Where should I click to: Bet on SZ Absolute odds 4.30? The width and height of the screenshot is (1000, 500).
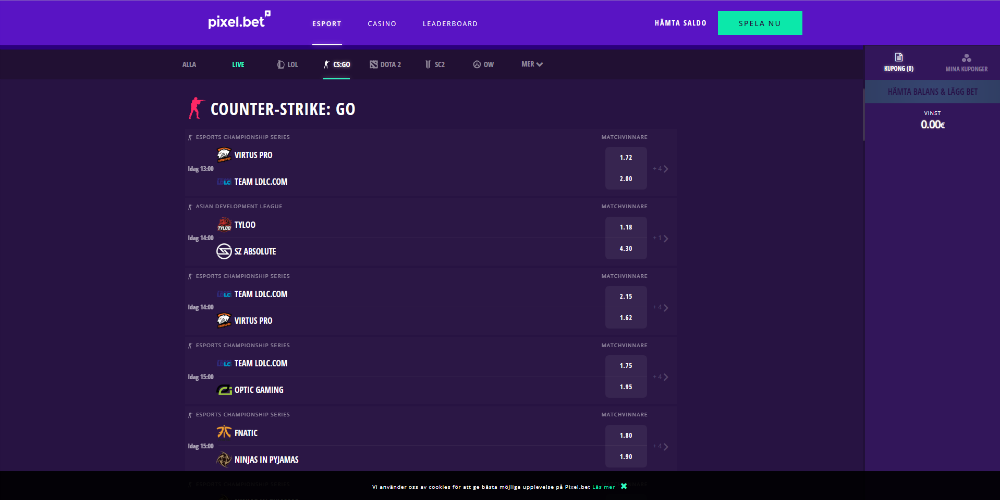(626, 249)
